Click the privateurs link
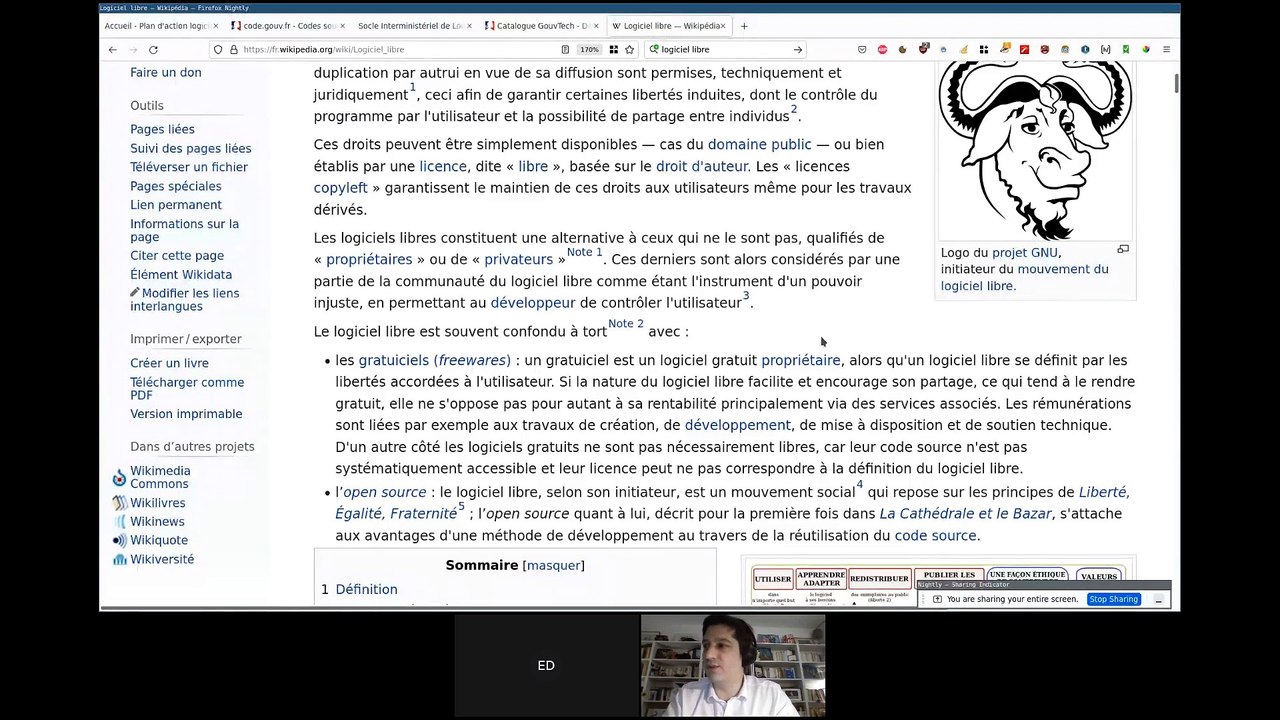Screen dimensions: 1280x720 (x=518, y=259)
